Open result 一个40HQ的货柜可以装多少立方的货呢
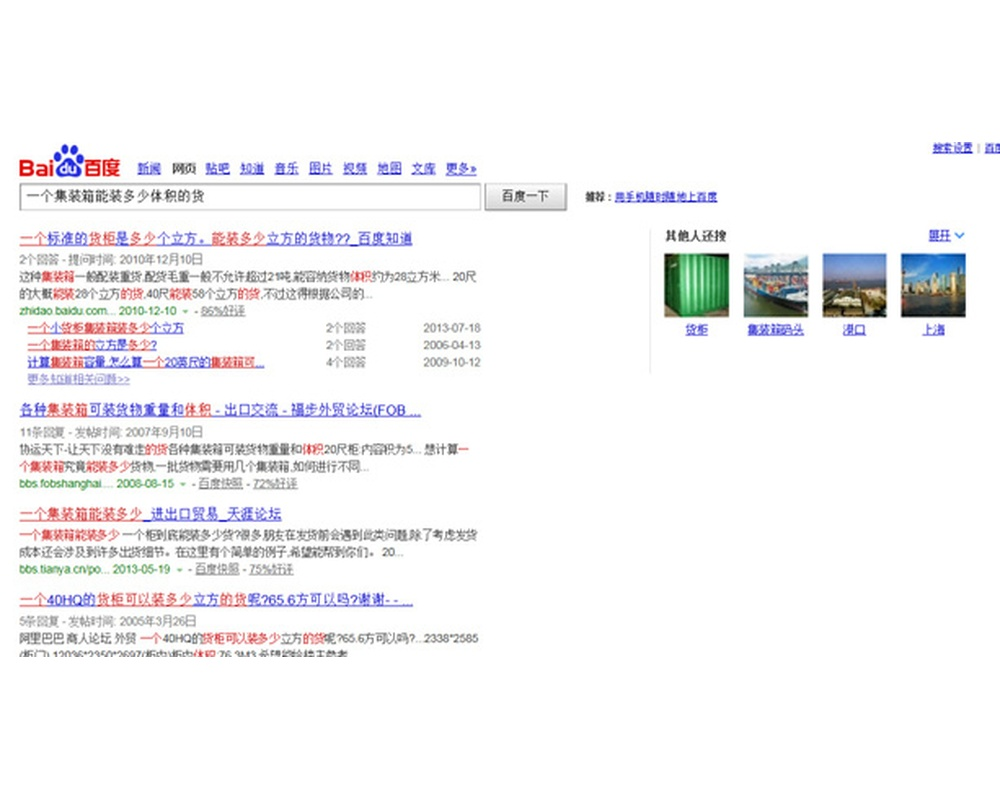This screenshot has height=800, width=1000. 216,600
